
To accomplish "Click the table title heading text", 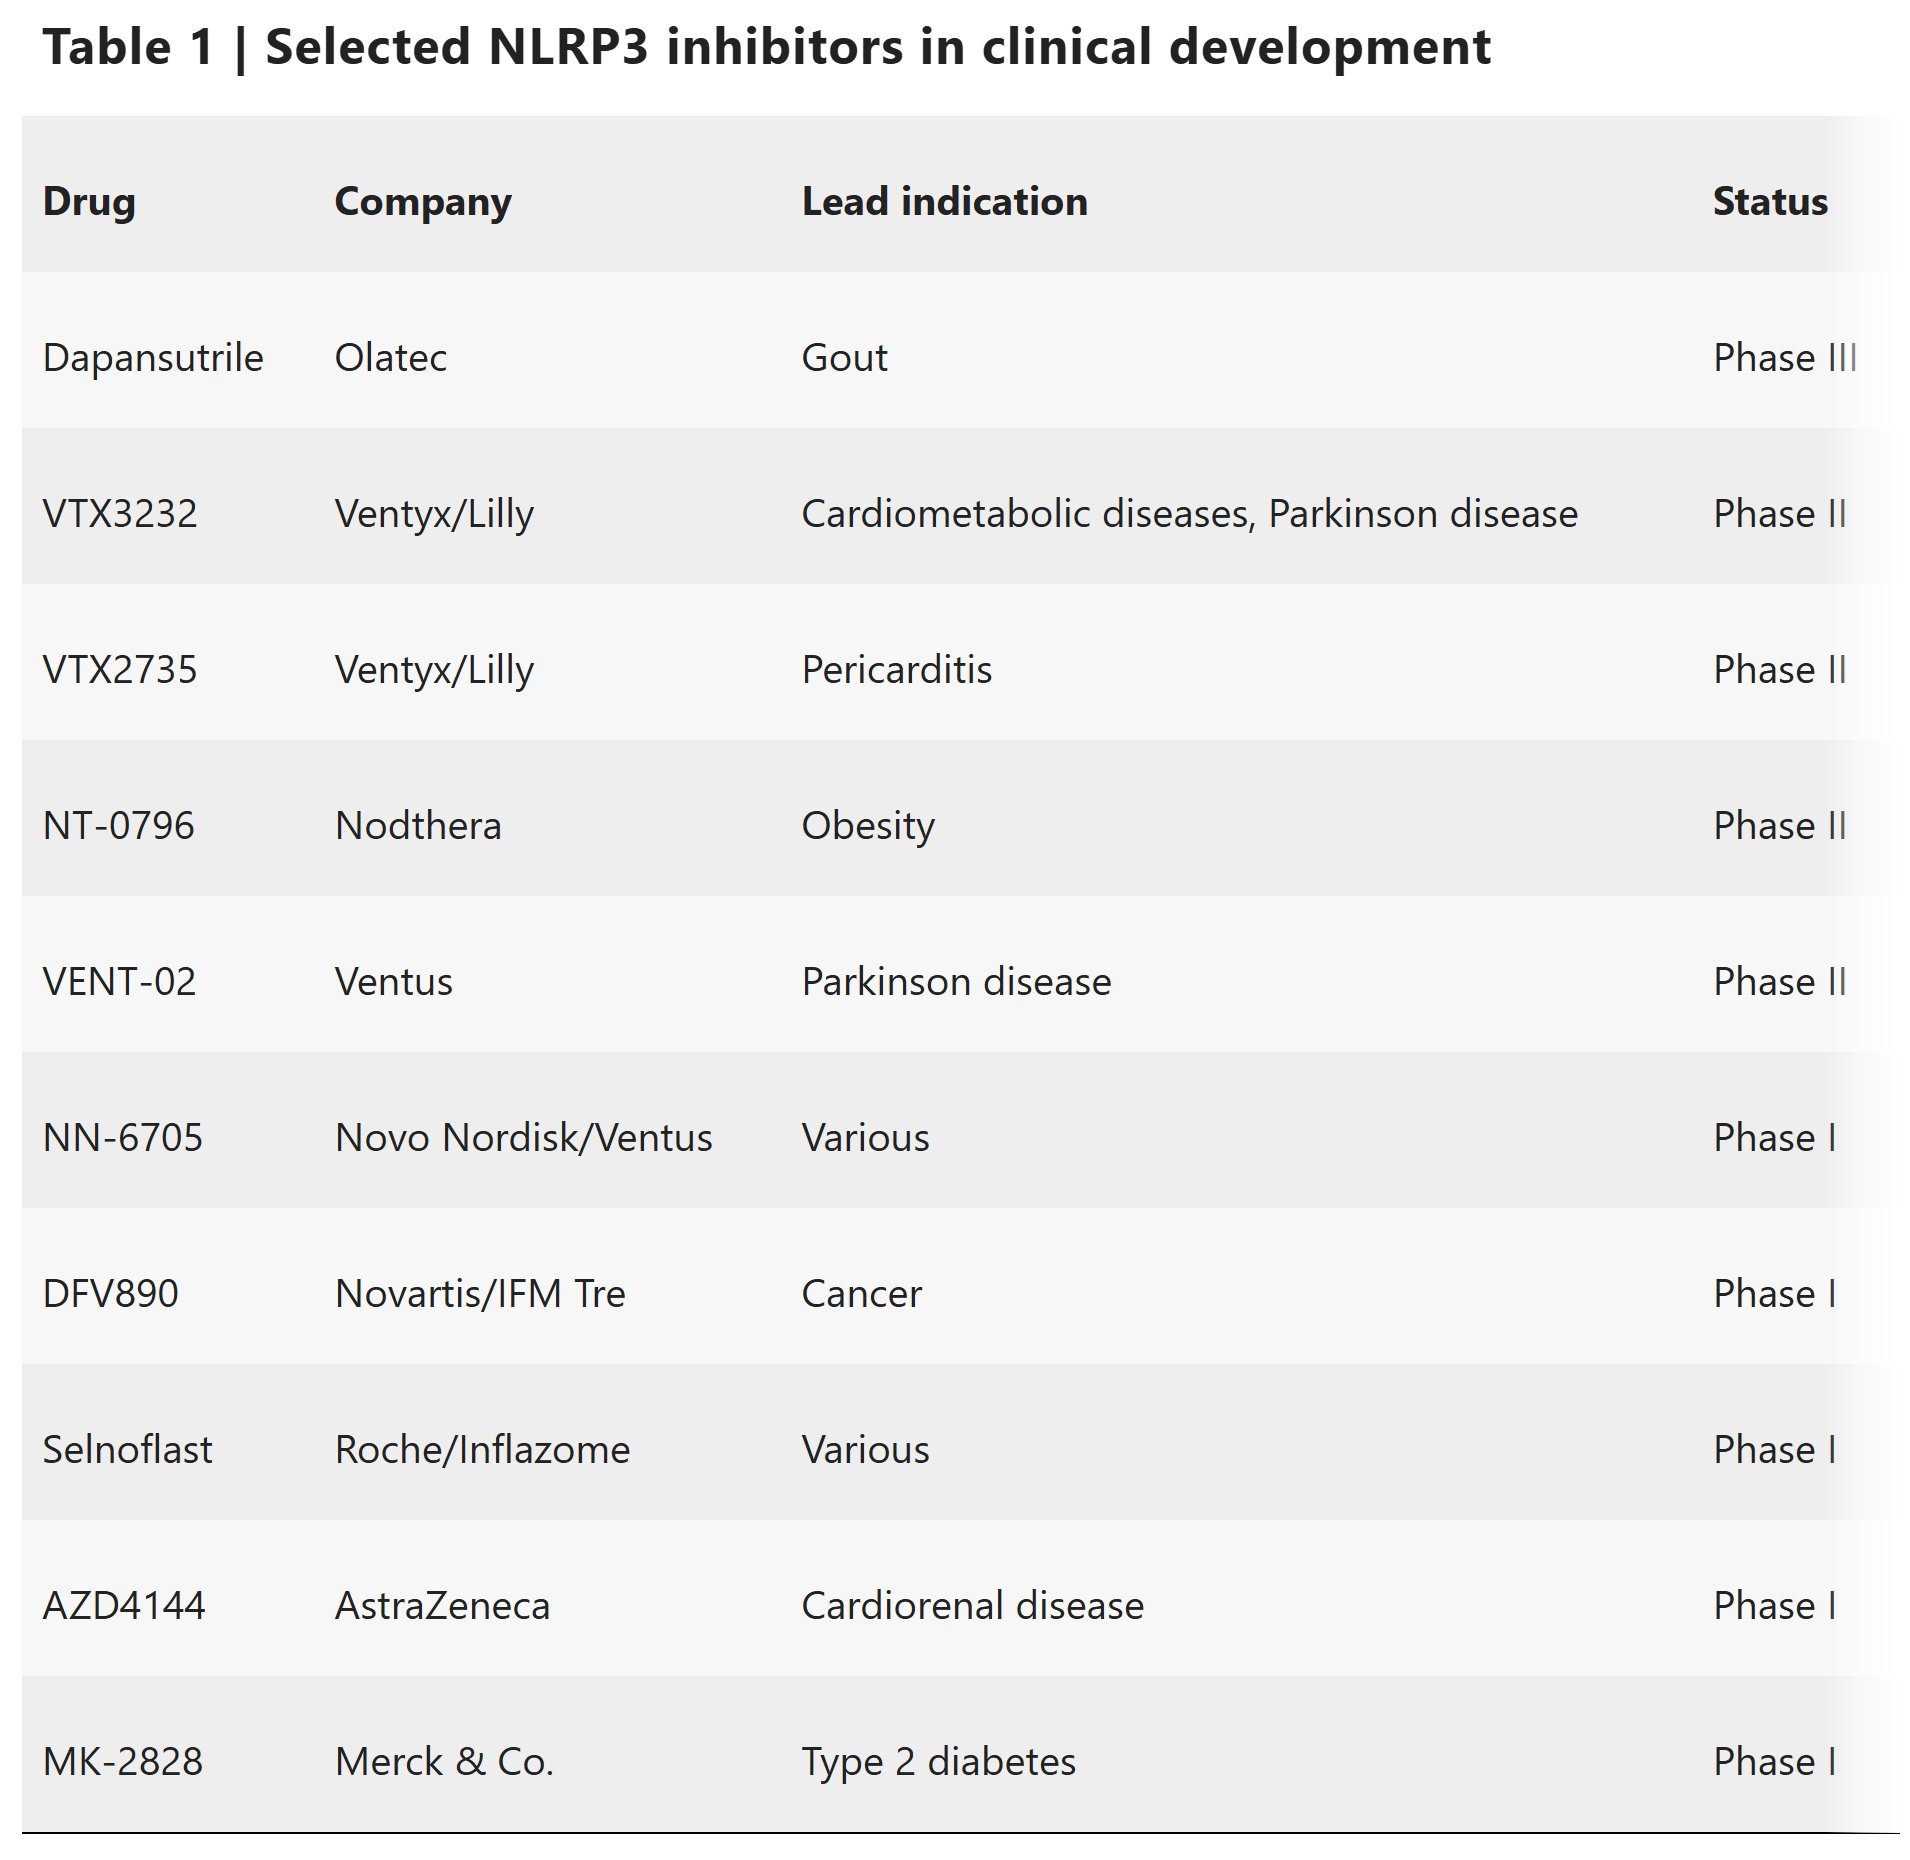I will coord(766,47).
